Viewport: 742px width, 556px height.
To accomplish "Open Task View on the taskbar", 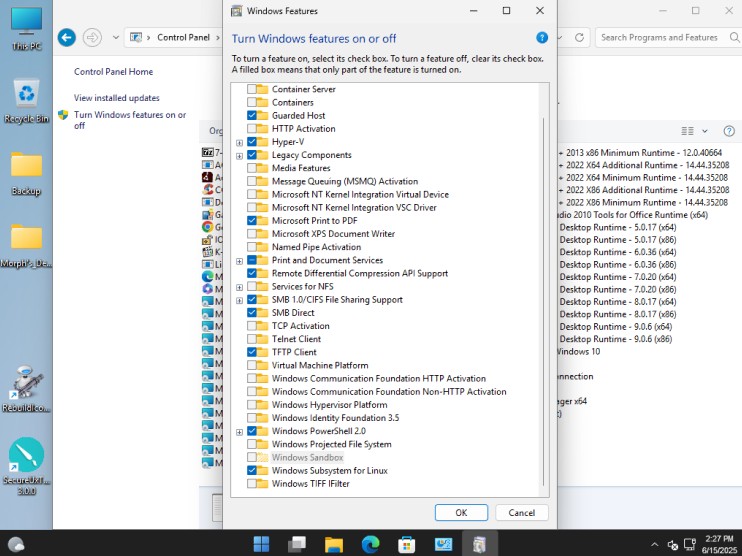I will coord(297,544).
